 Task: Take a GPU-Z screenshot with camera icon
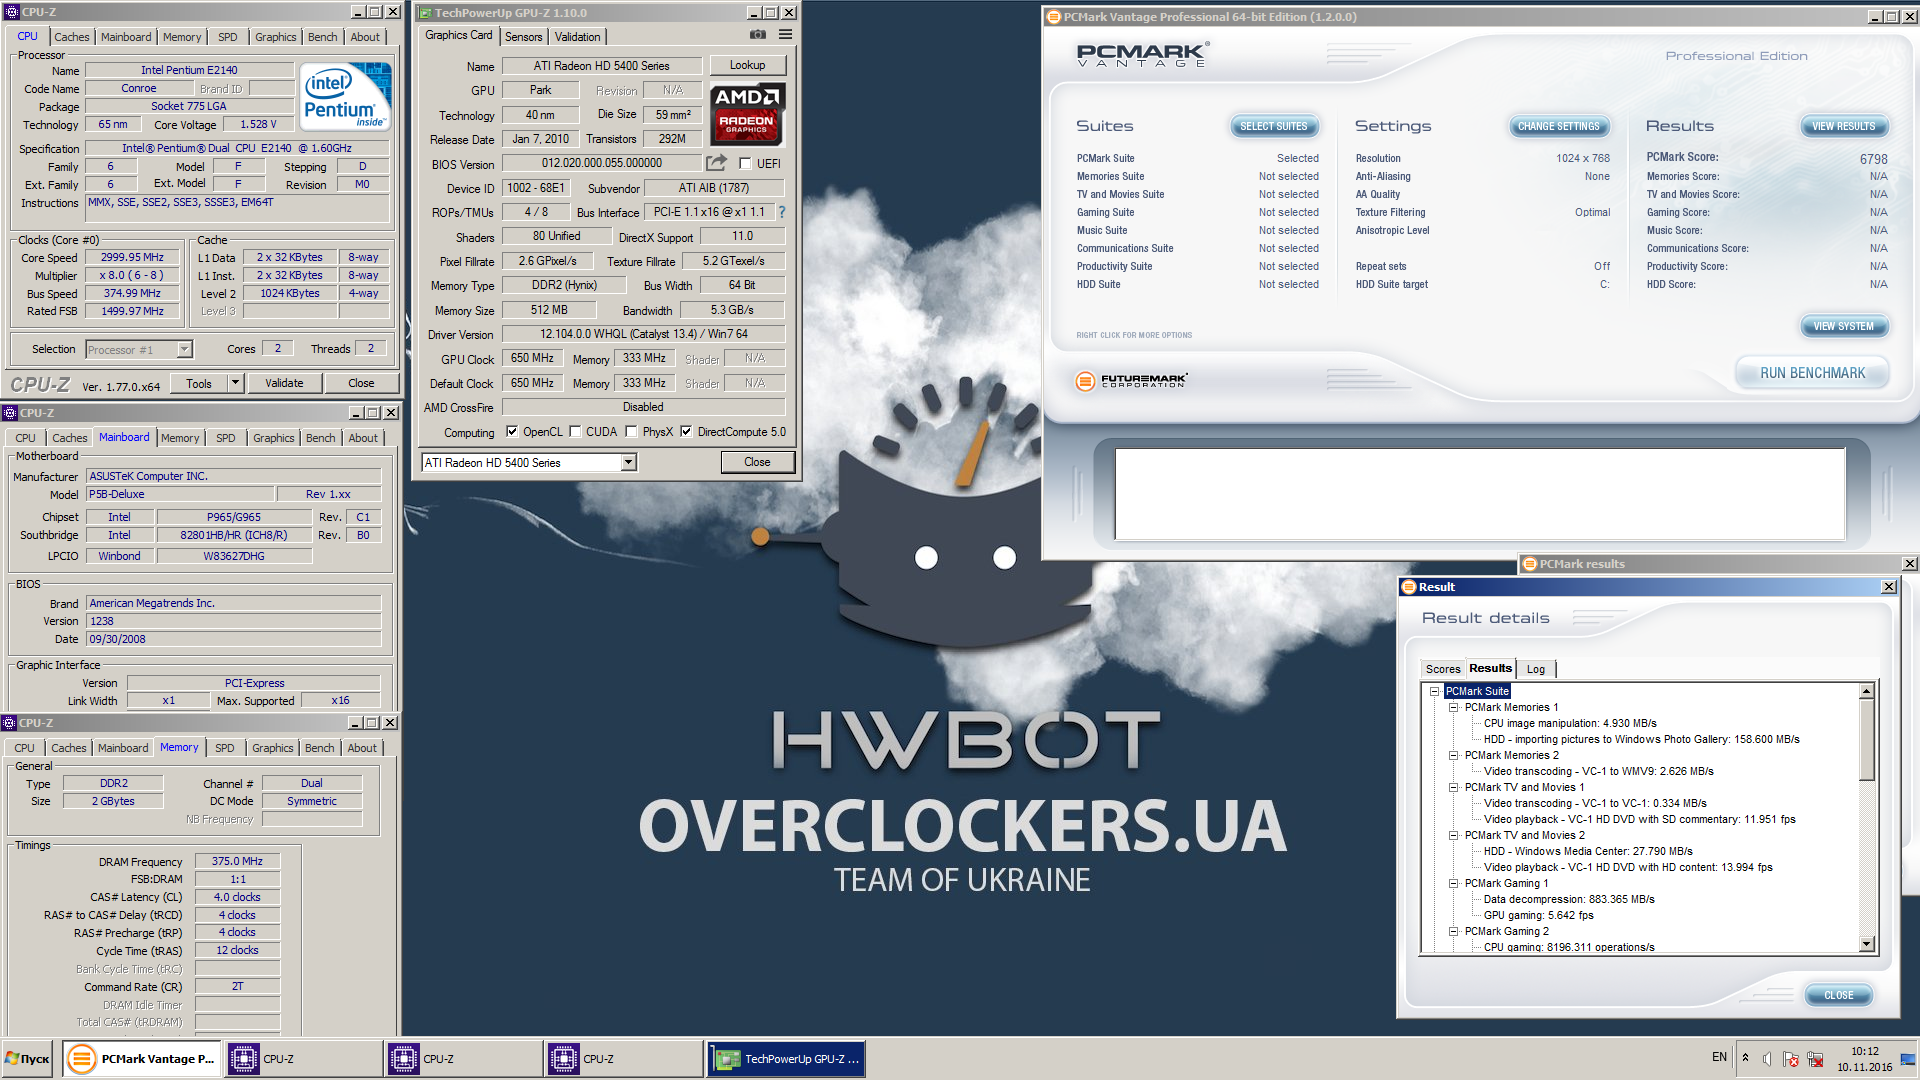tap(758, 35)
